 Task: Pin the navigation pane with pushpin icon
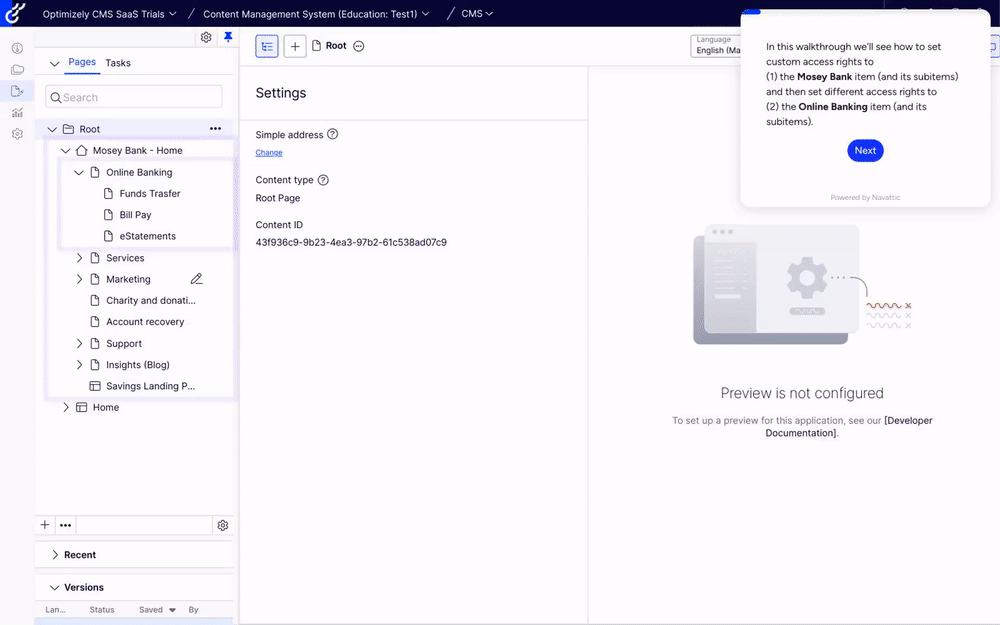click(x=228, y=37)
